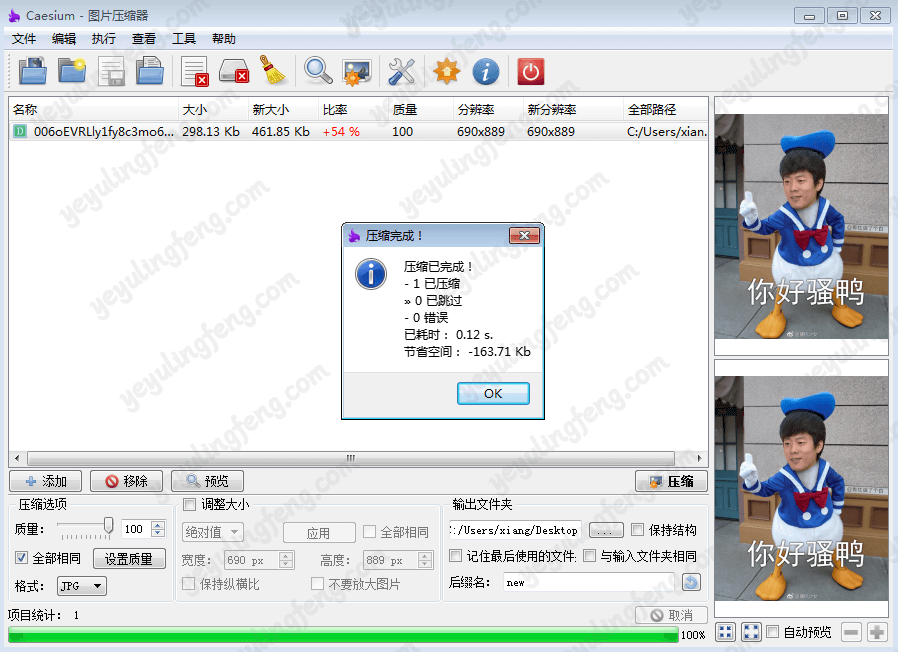This screenshot has height=652, width=898.
Task: Click the zoom out minus icon
Action: click(x=851, y=632)
